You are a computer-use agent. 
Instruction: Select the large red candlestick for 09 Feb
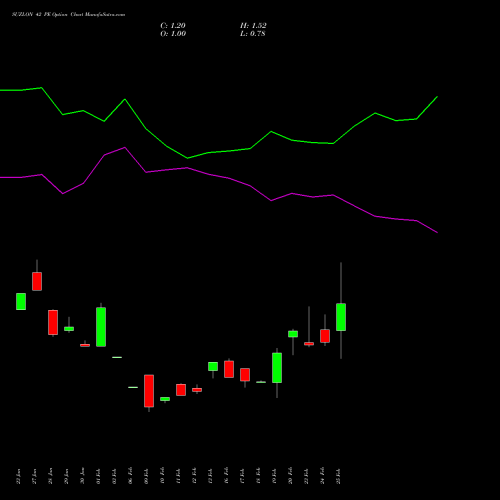click(x=149, y=391)
